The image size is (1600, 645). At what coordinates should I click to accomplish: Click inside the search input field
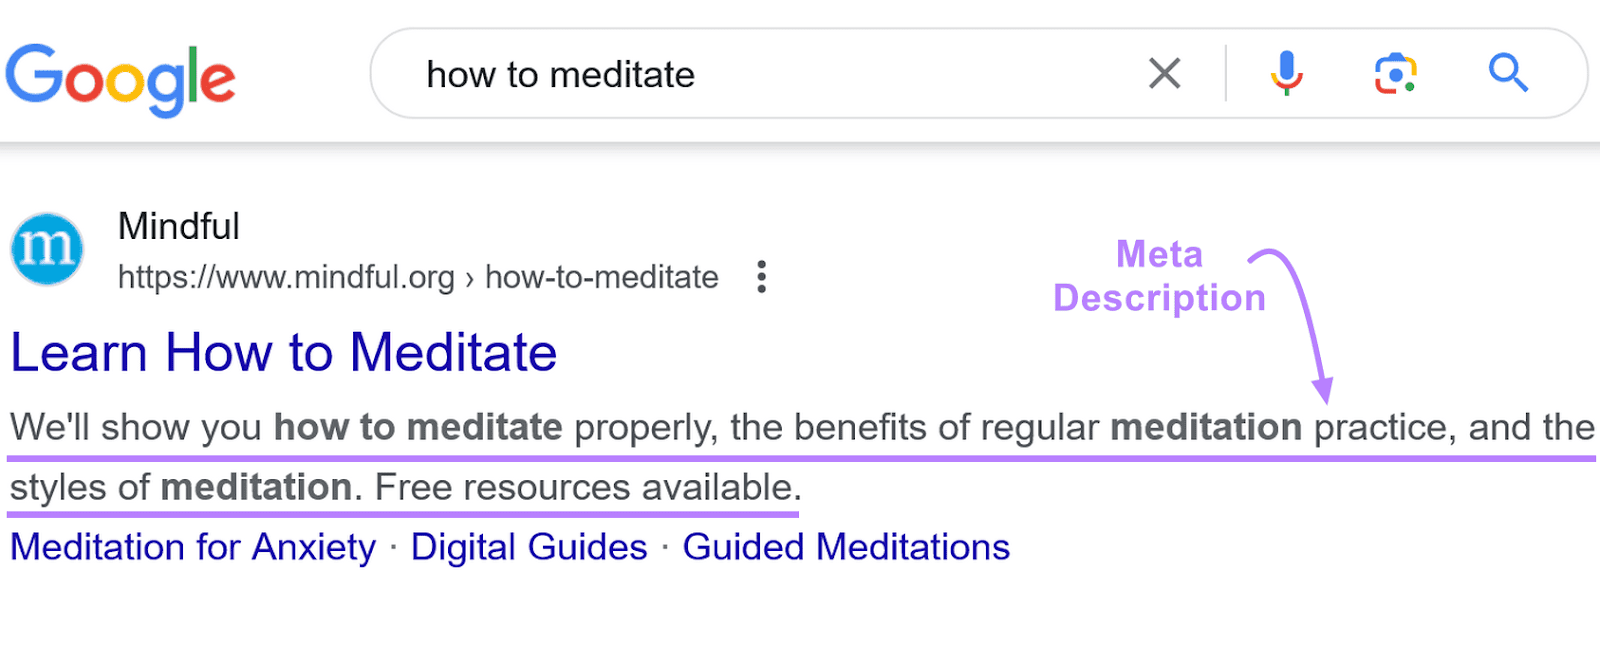coord(850,73)
